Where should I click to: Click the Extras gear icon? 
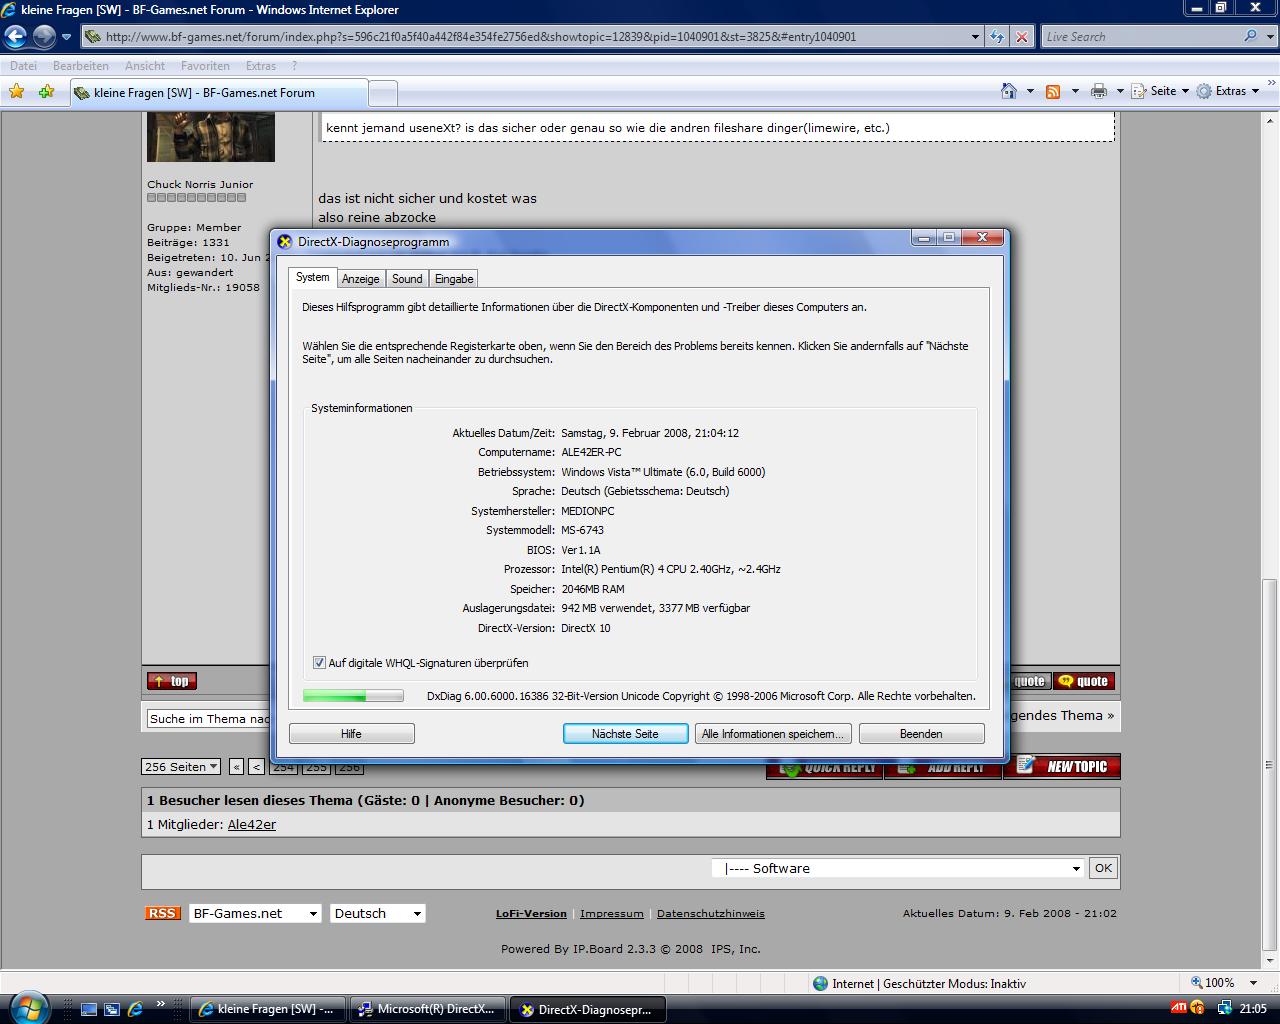(1204, 91)
